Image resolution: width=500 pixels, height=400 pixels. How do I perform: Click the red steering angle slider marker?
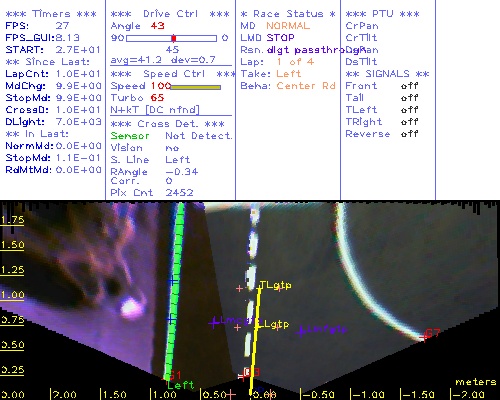point(173,38)
